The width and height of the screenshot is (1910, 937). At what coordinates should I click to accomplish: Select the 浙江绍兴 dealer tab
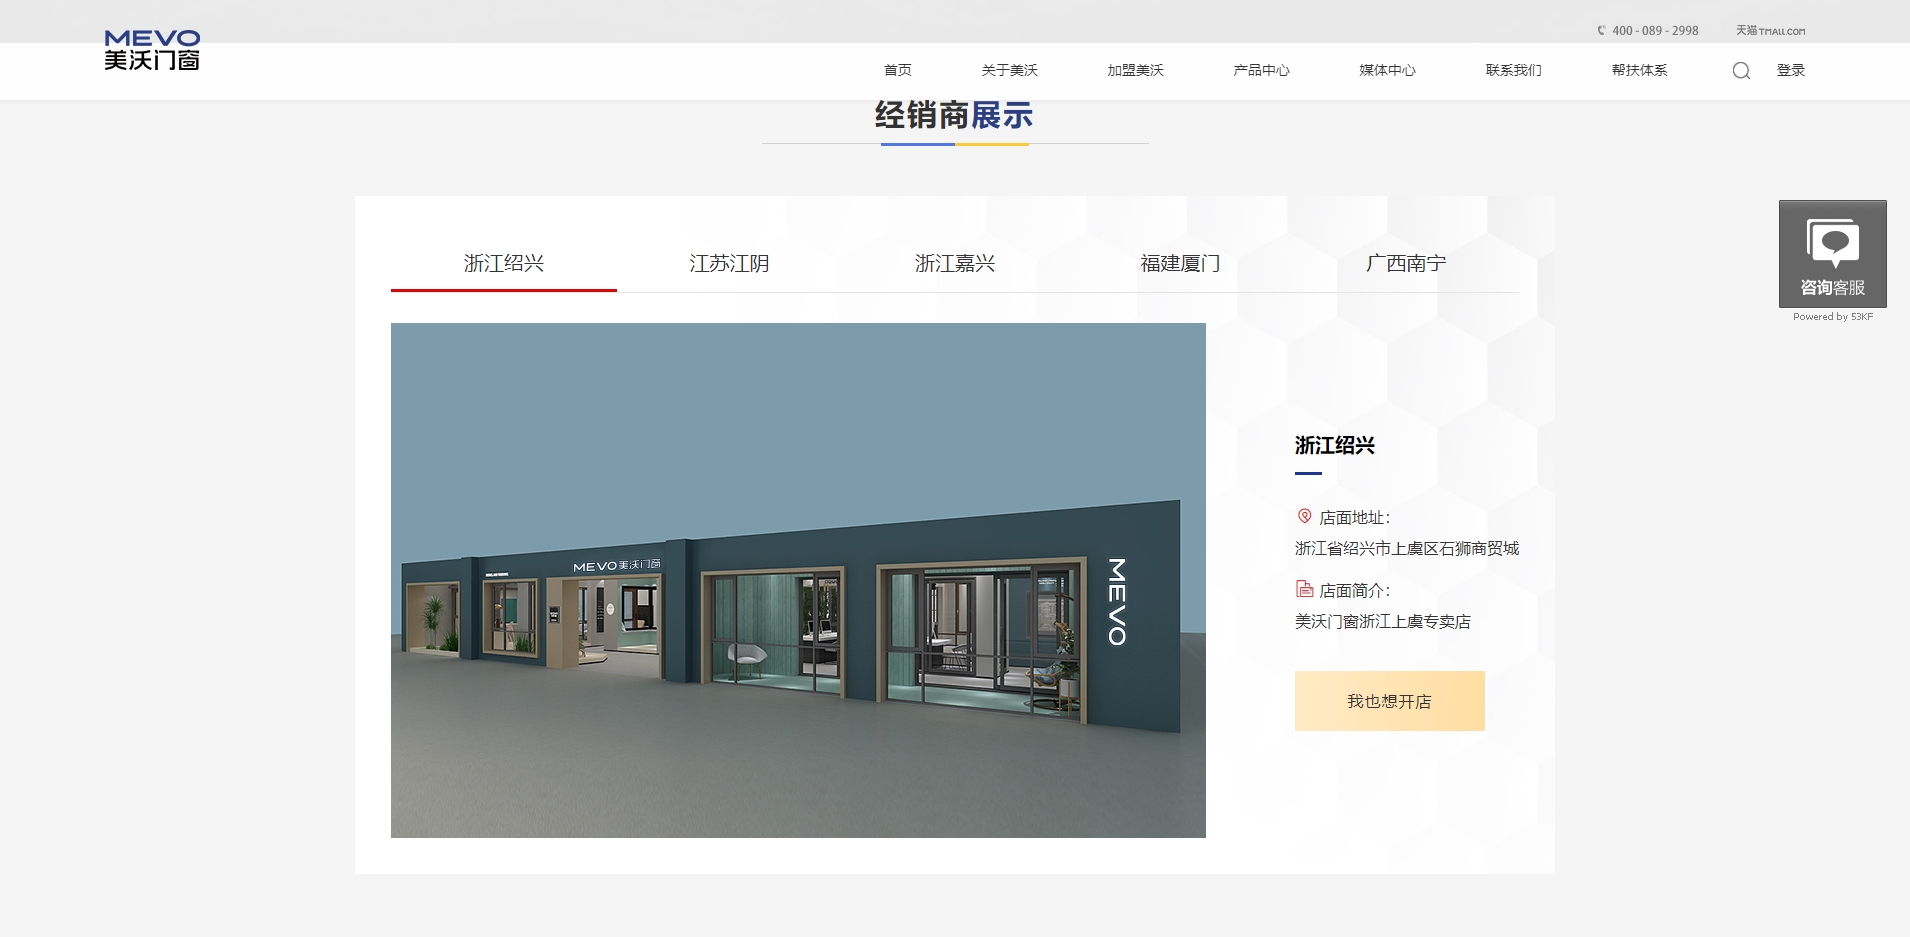point(504,263)
